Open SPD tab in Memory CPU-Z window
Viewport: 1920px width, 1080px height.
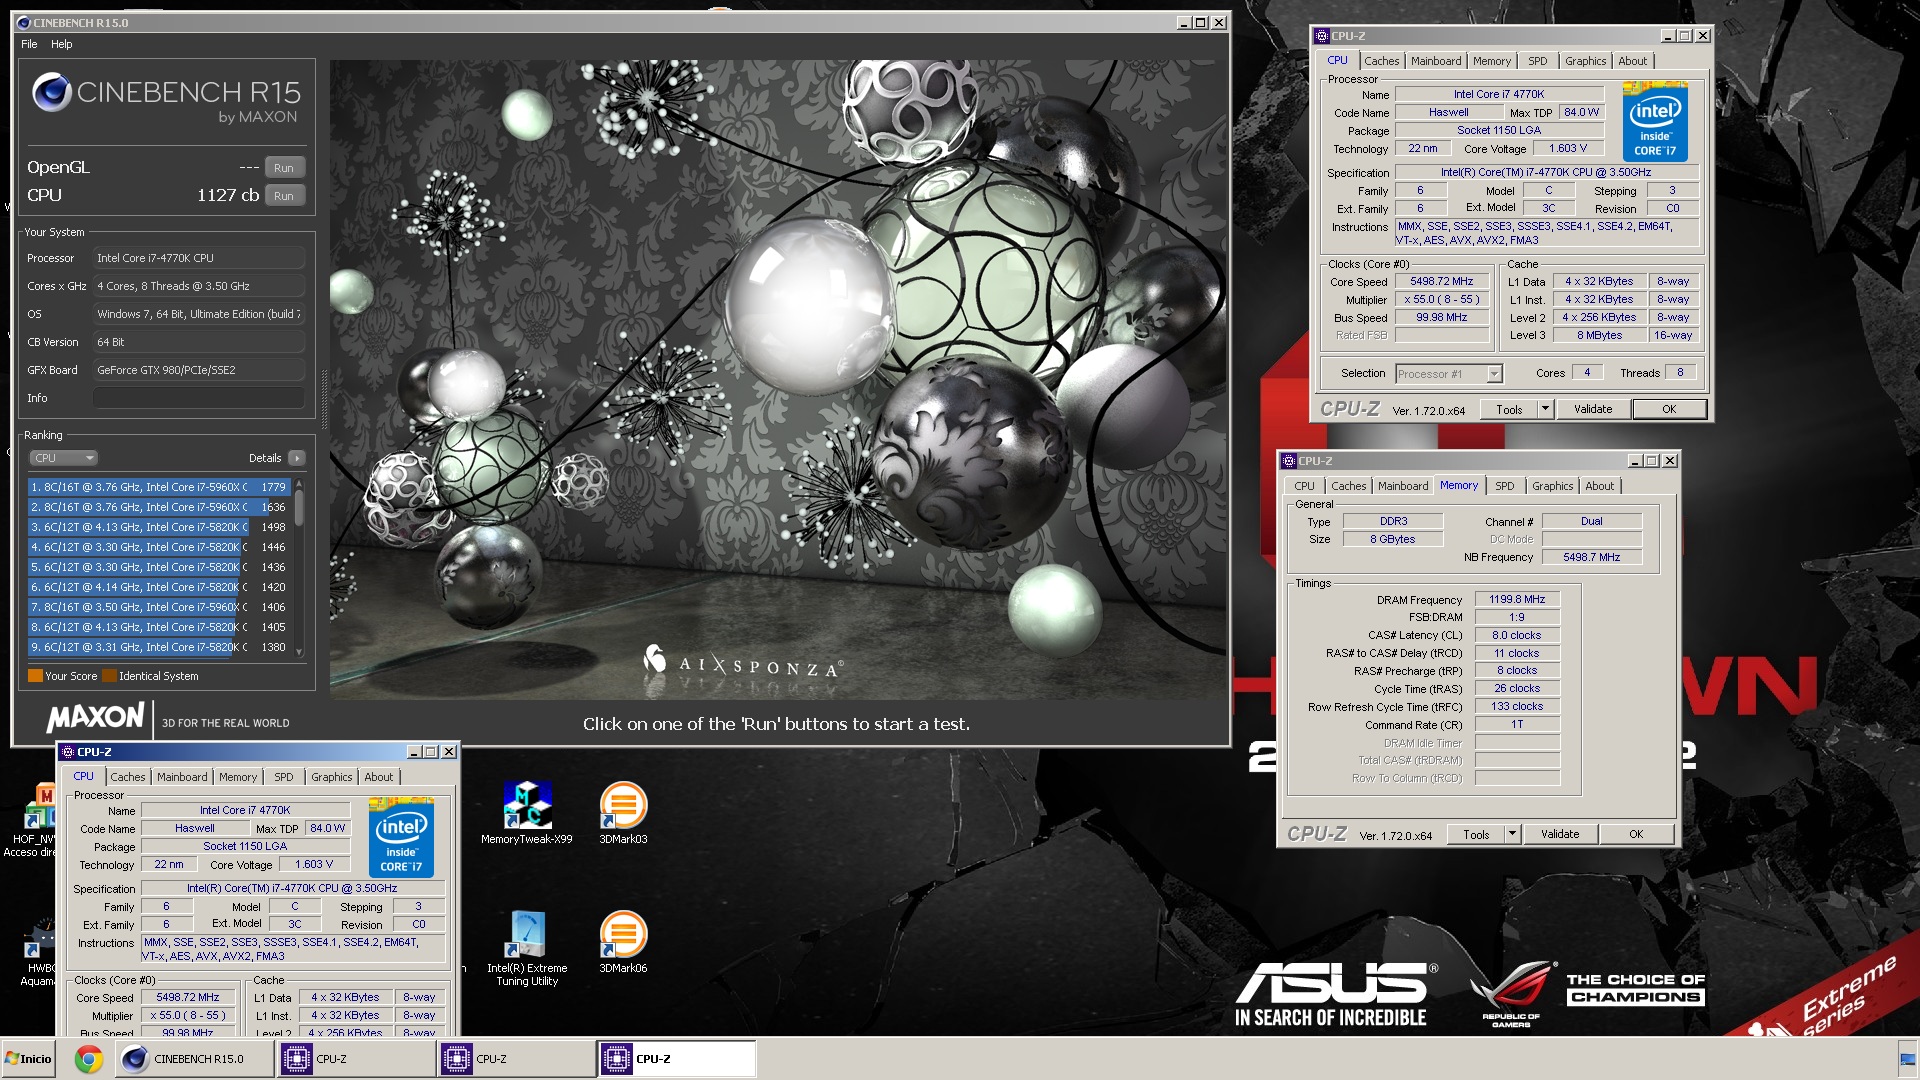pos(1505,486)
